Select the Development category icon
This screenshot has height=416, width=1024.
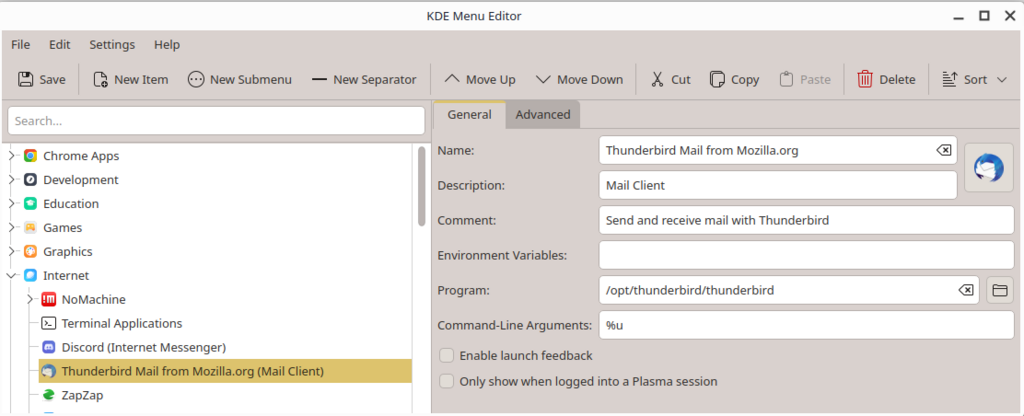coord(30,180)
